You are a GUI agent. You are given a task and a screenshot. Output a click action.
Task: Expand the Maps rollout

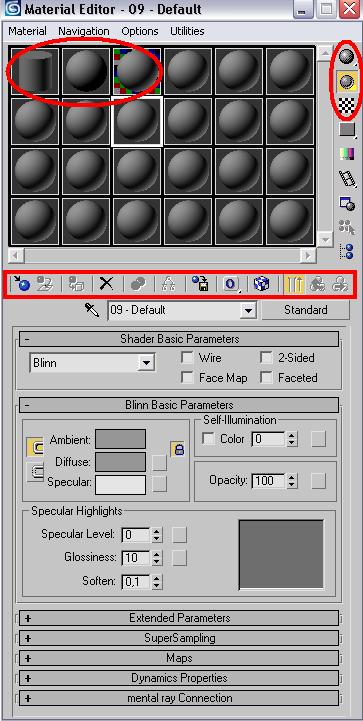pos(179,658)
